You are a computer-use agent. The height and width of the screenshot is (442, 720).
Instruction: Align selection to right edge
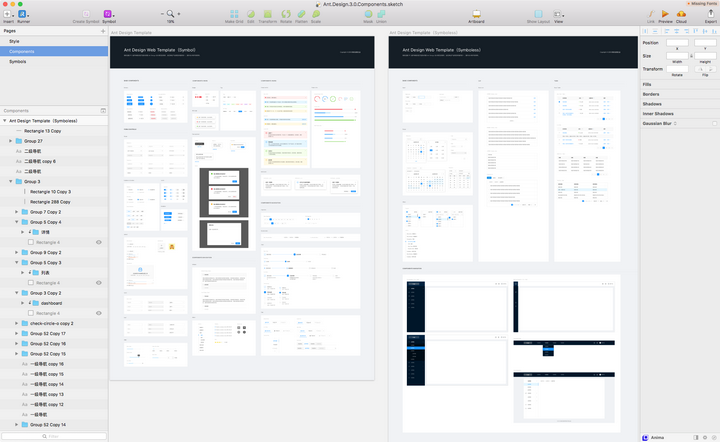[x=686, y=31]
